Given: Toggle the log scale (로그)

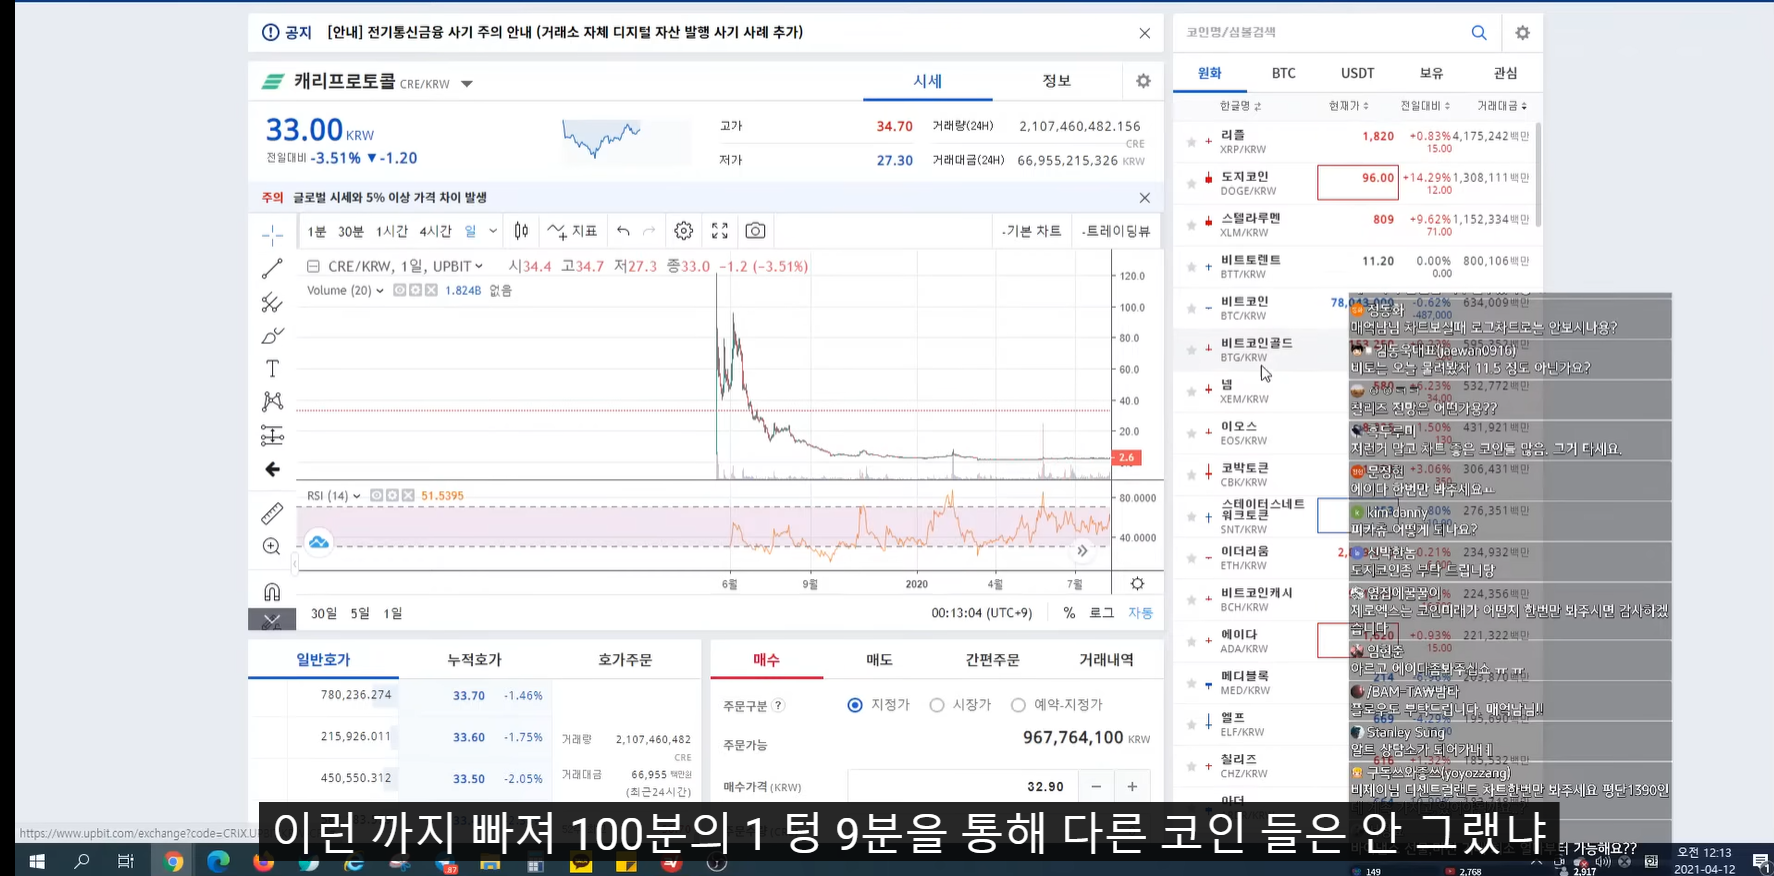Looking at the screenshot, I should [x=1101, y=613].
